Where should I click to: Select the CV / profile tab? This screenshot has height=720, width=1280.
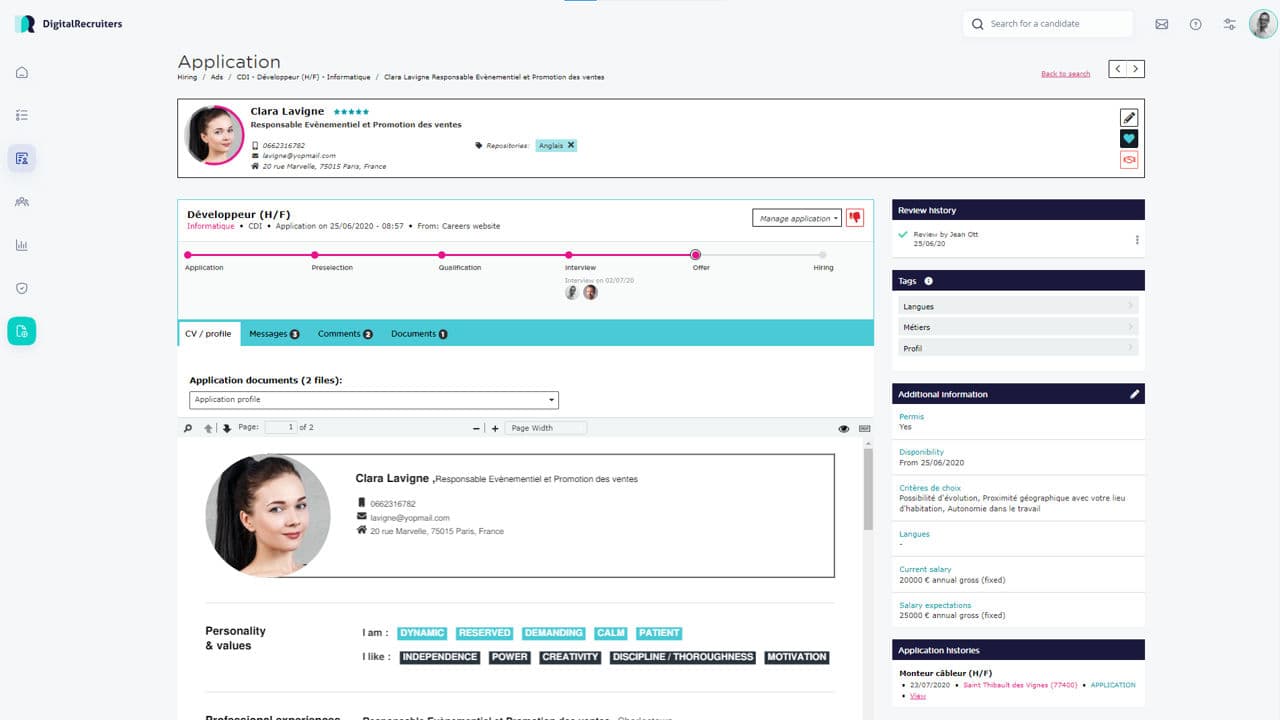[209, 333]
